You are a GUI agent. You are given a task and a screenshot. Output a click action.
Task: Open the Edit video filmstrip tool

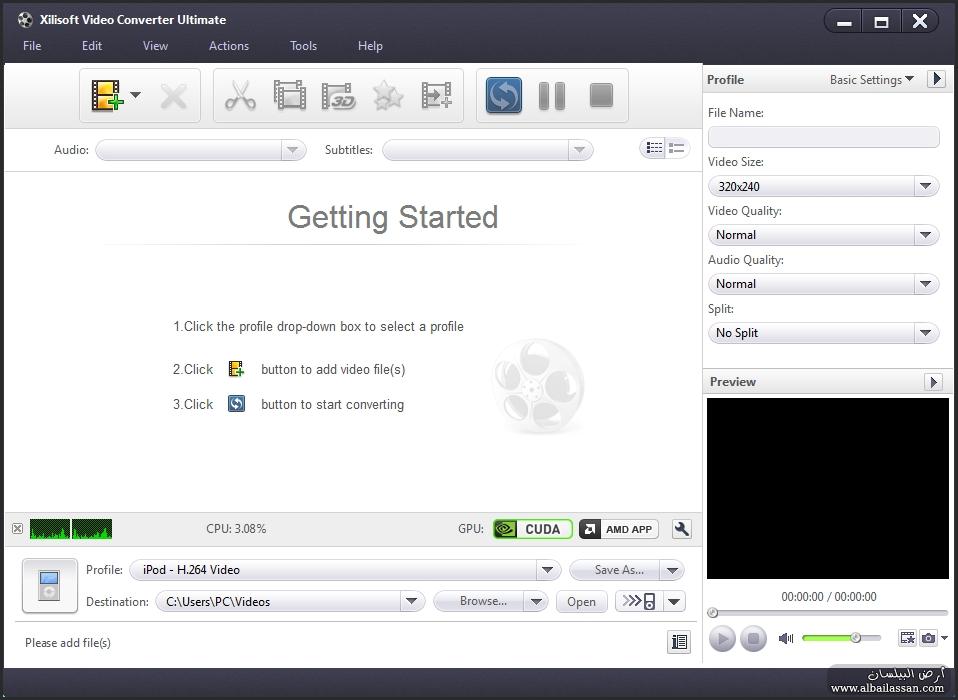289,96
